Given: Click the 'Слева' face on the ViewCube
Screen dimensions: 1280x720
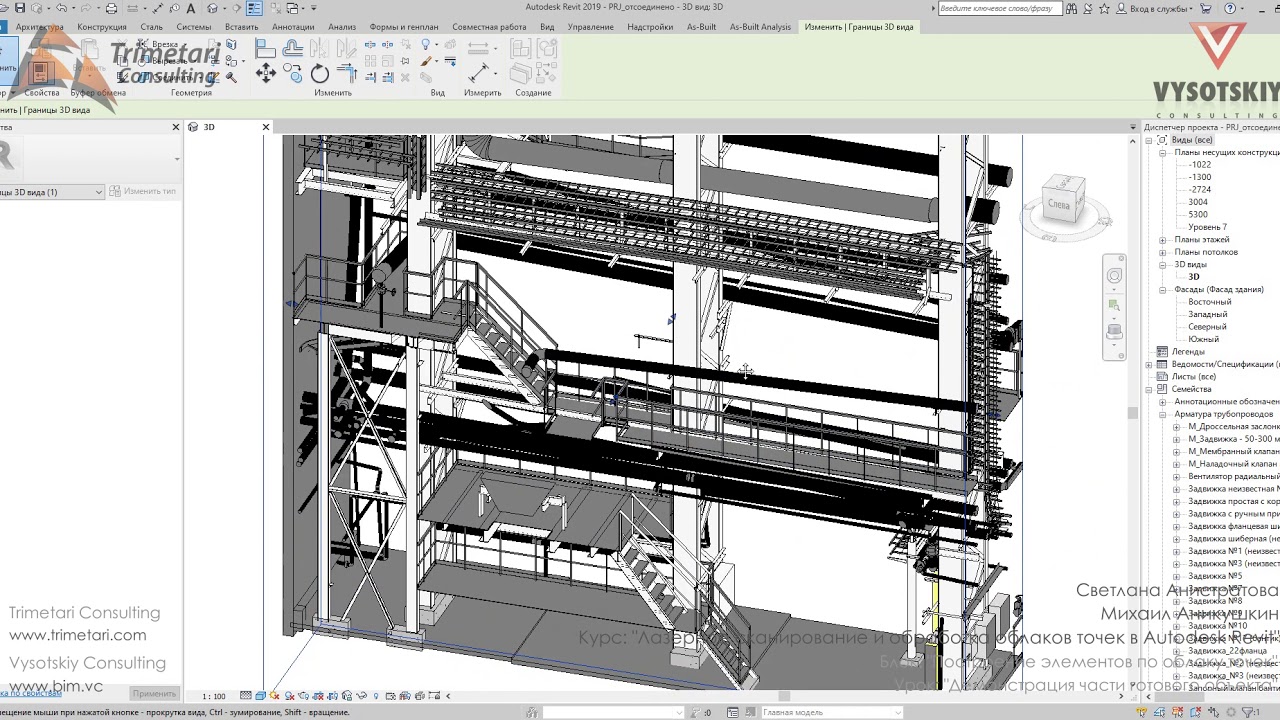Looking at the screenshot, I should [x=1059, y=204].
